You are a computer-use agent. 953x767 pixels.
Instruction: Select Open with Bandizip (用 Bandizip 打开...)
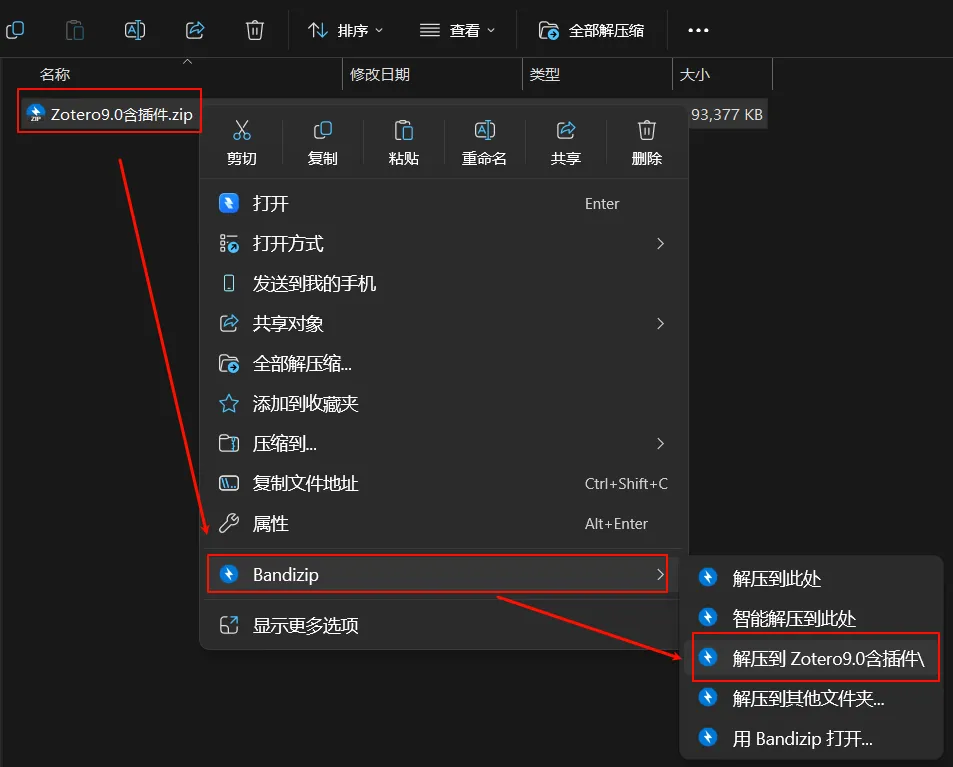[812, 738]
